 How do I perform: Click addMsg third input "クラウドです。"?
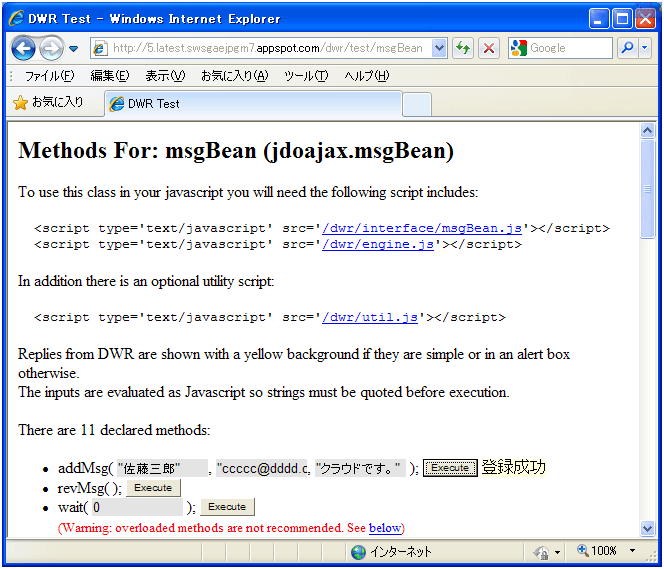(360, 468)
